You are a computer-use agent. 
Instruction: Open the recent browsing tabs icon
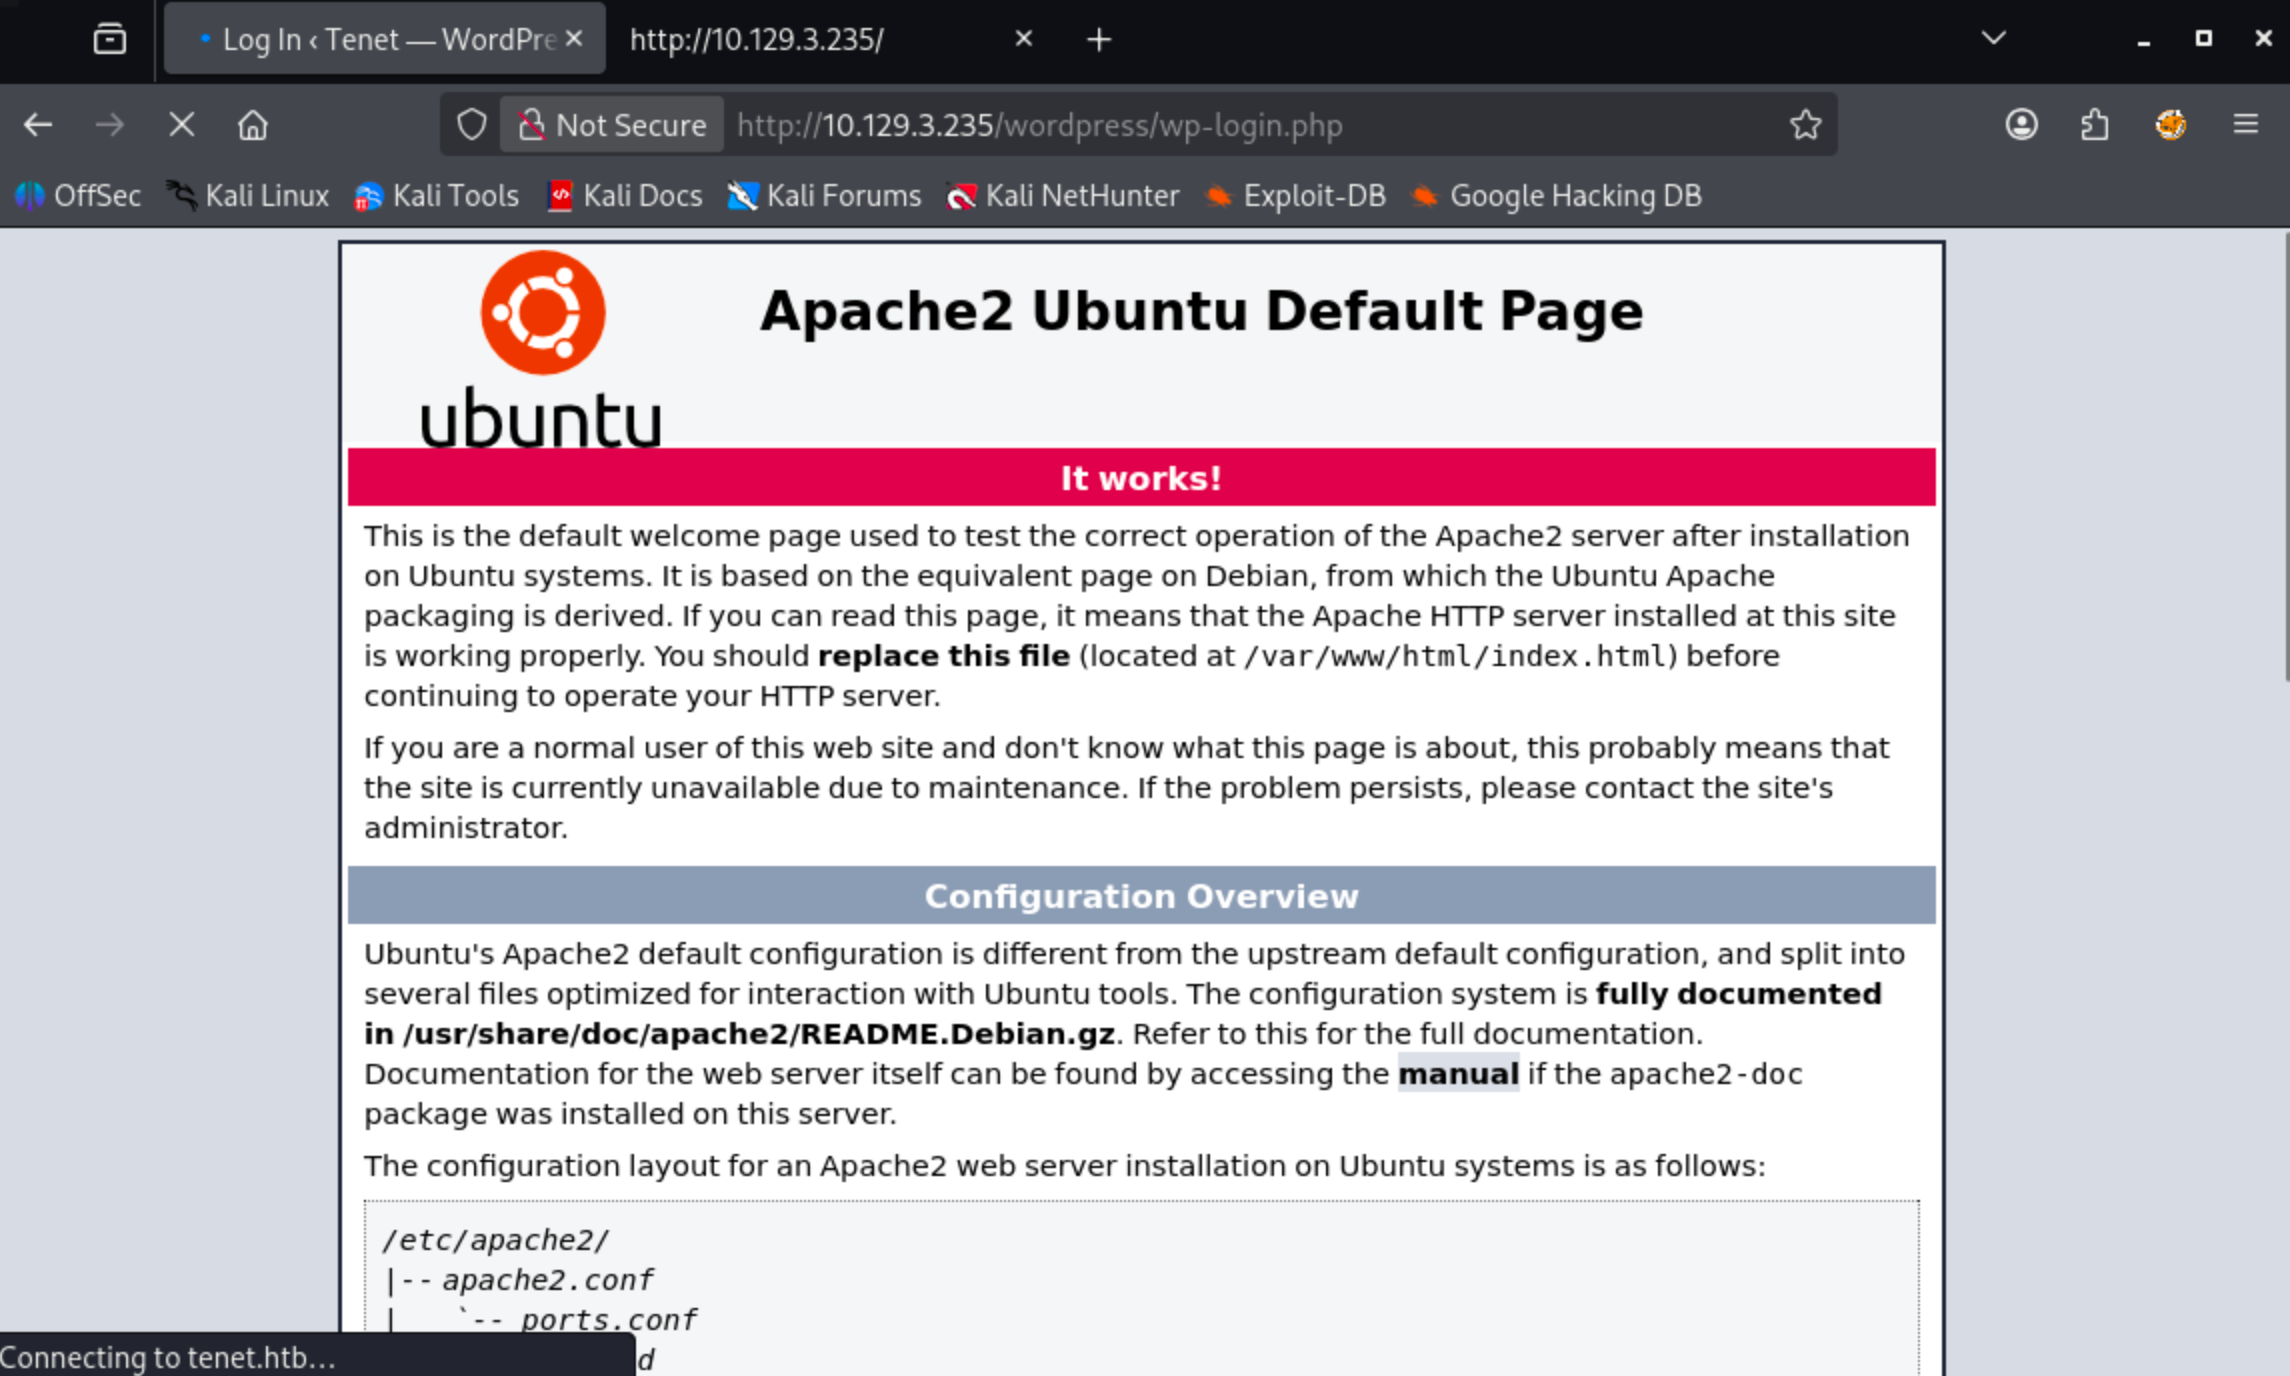pyautogui.click(x=109, y=39)
